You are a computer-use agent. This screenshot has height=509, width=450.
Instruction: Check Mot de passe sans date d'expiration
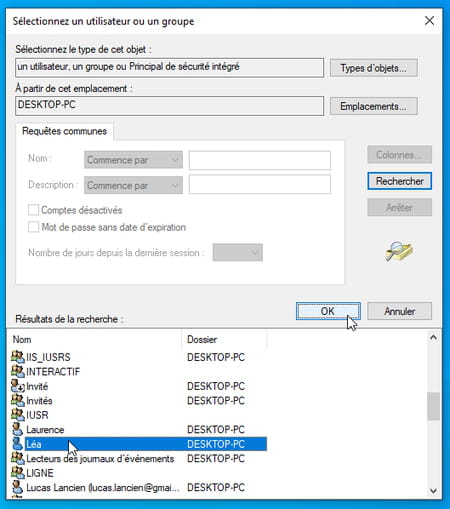33,227
